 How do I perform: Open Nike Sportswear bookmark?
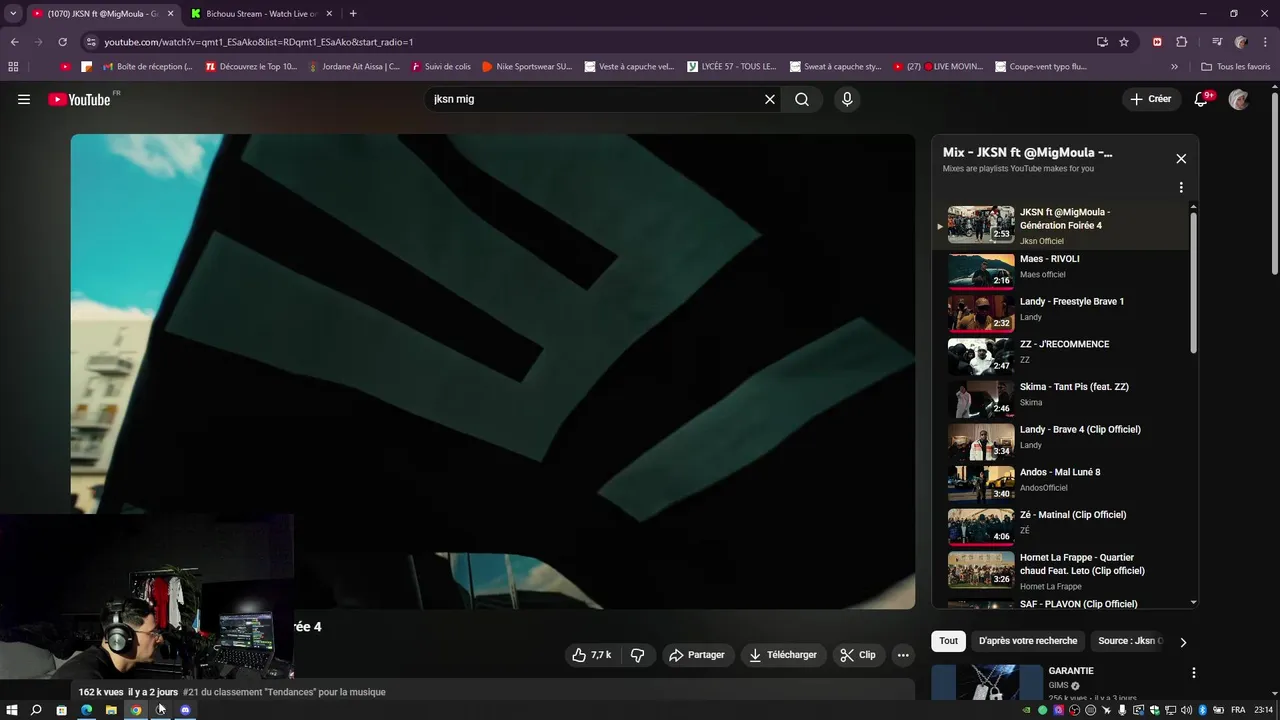point(527,67)
